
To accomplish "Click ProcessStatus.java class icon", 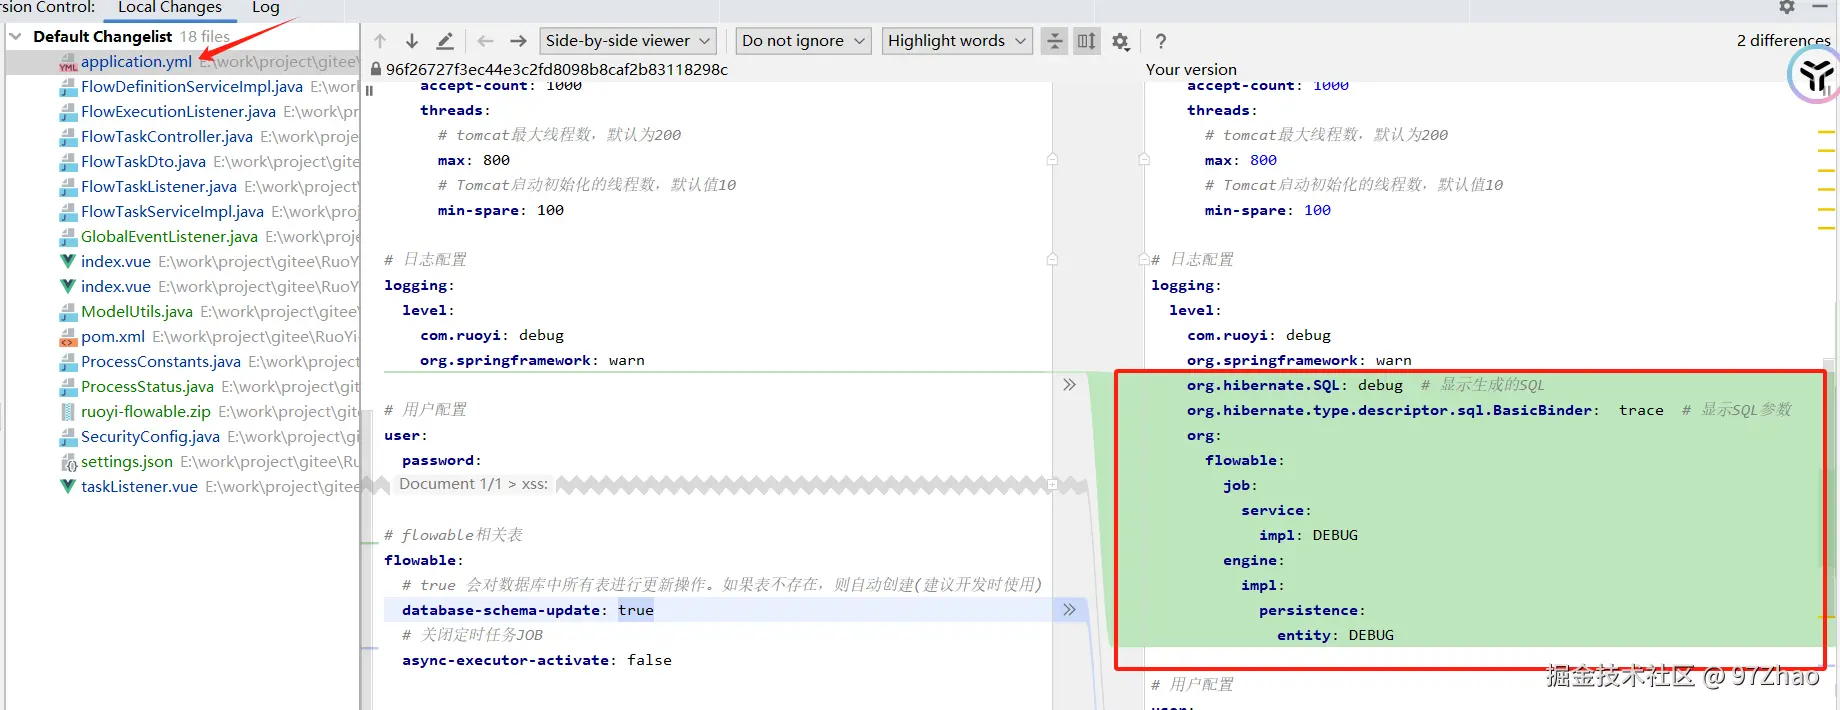I will click(x=68, y=387).
